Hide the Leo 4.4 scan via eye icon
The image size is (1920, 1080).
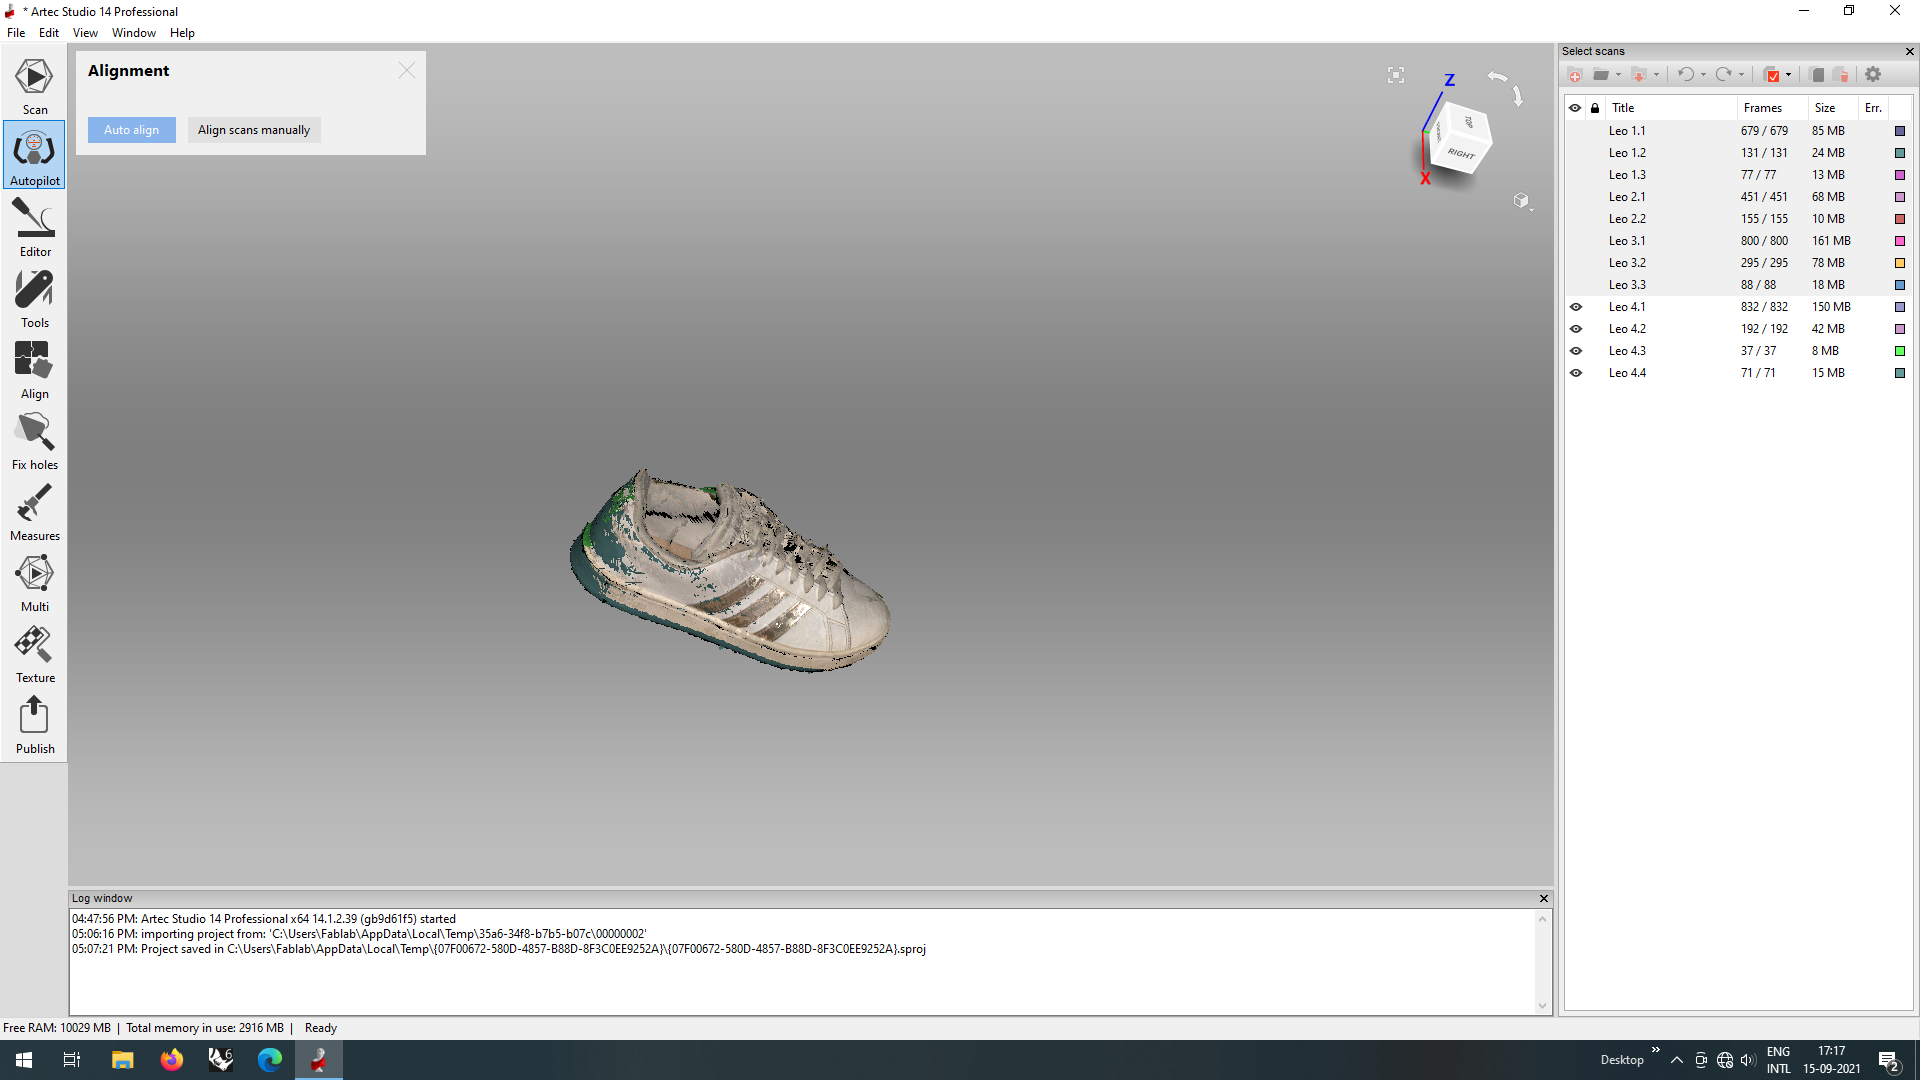(1576, 373)
